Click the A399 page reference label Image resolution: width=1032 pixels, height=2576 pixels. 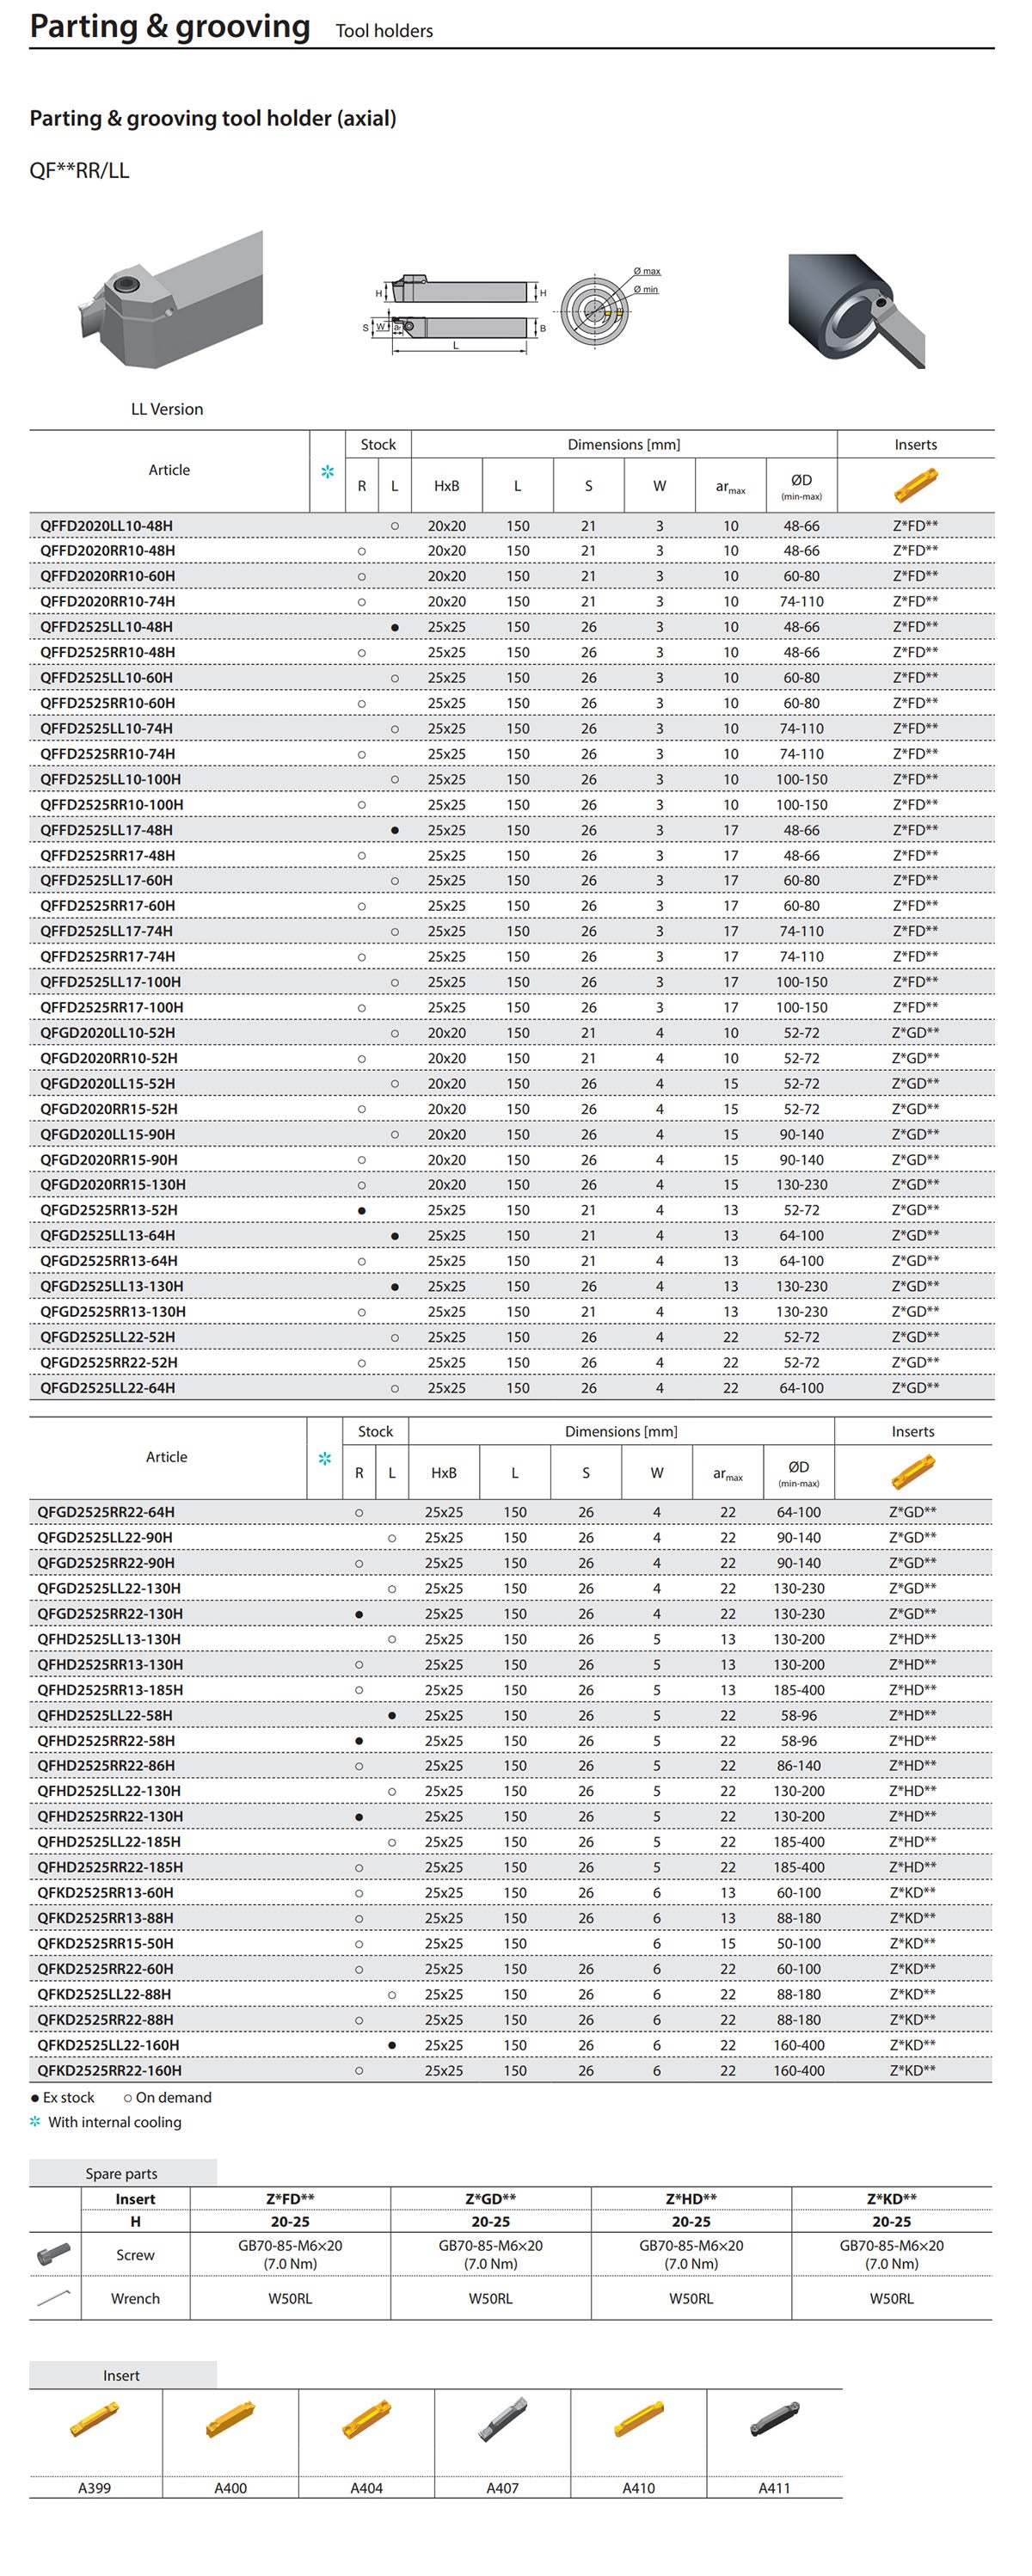(95, 2488)
